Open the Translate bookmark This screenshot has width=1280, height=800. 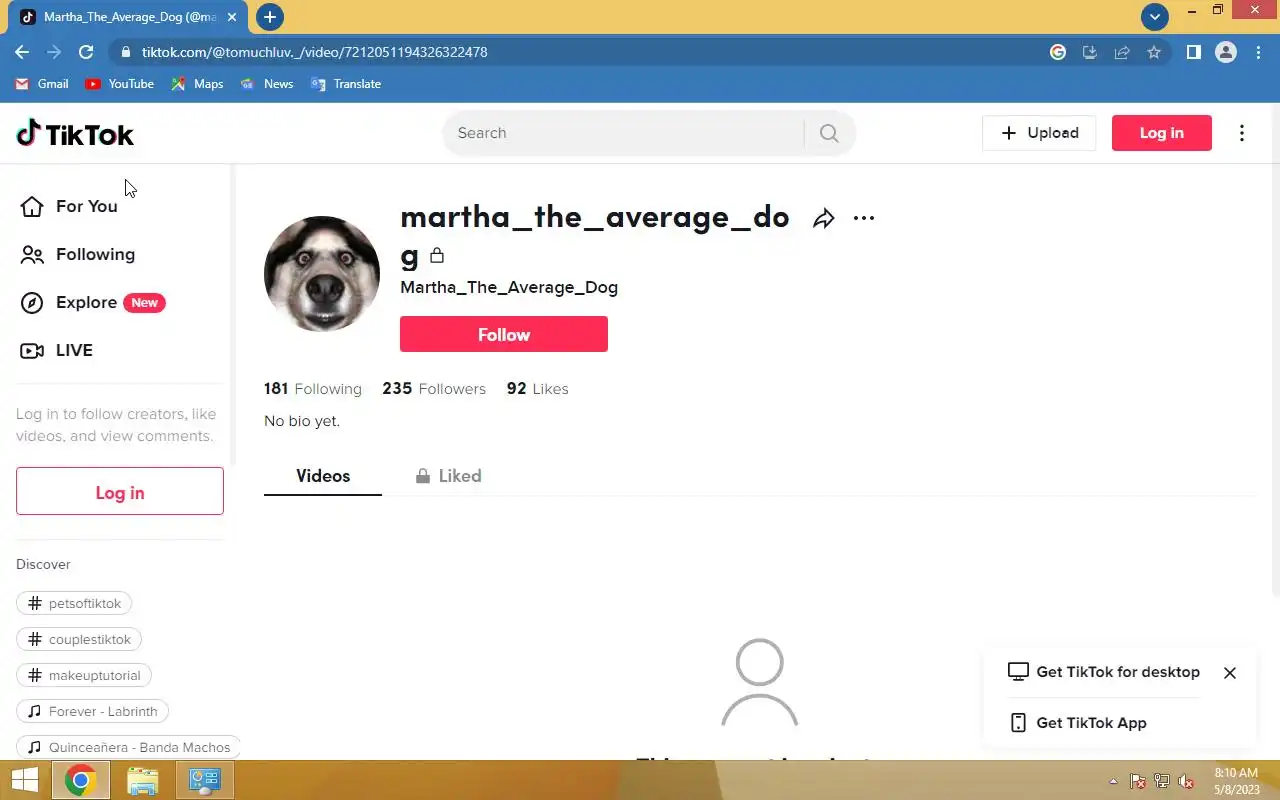pyautogui.click(x=346, y=84)
